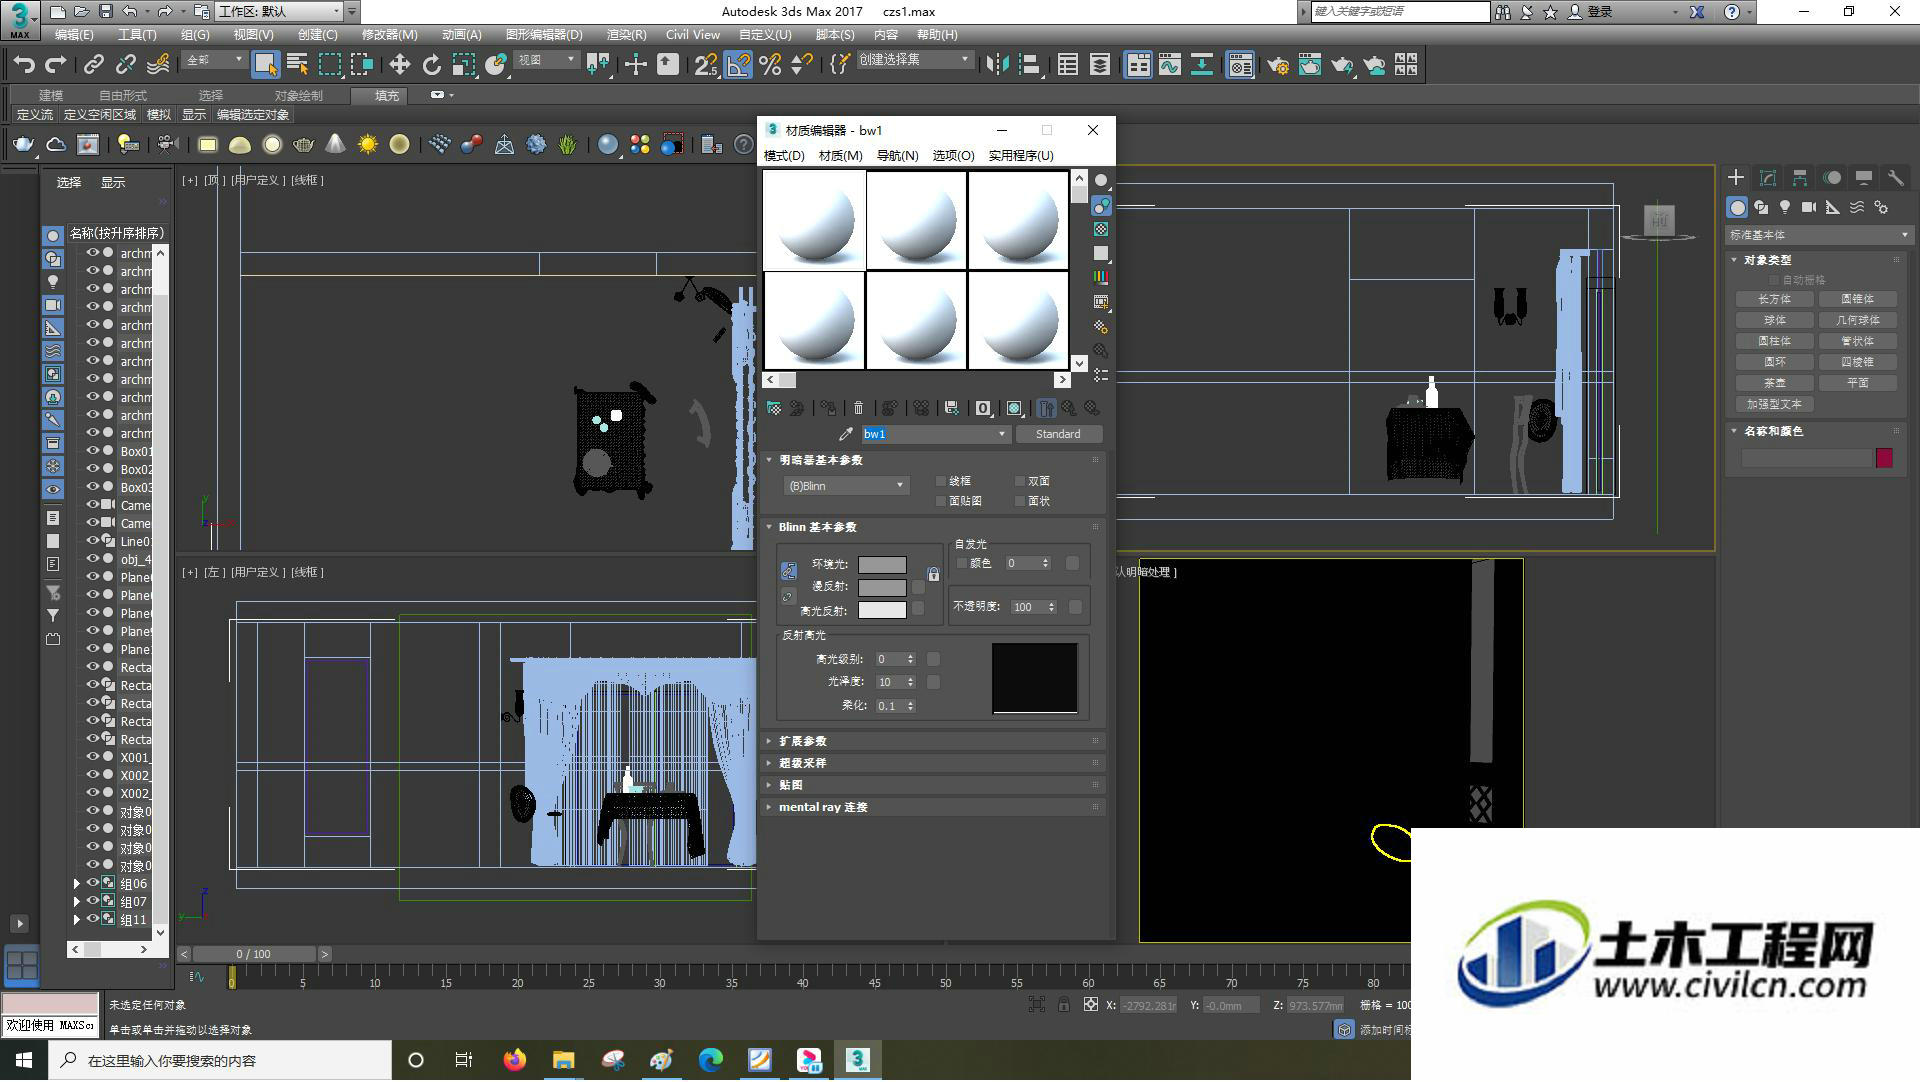Select the first material sample sphere slot
This screenshot has width=1920, height=1082.
click(814, 220)
